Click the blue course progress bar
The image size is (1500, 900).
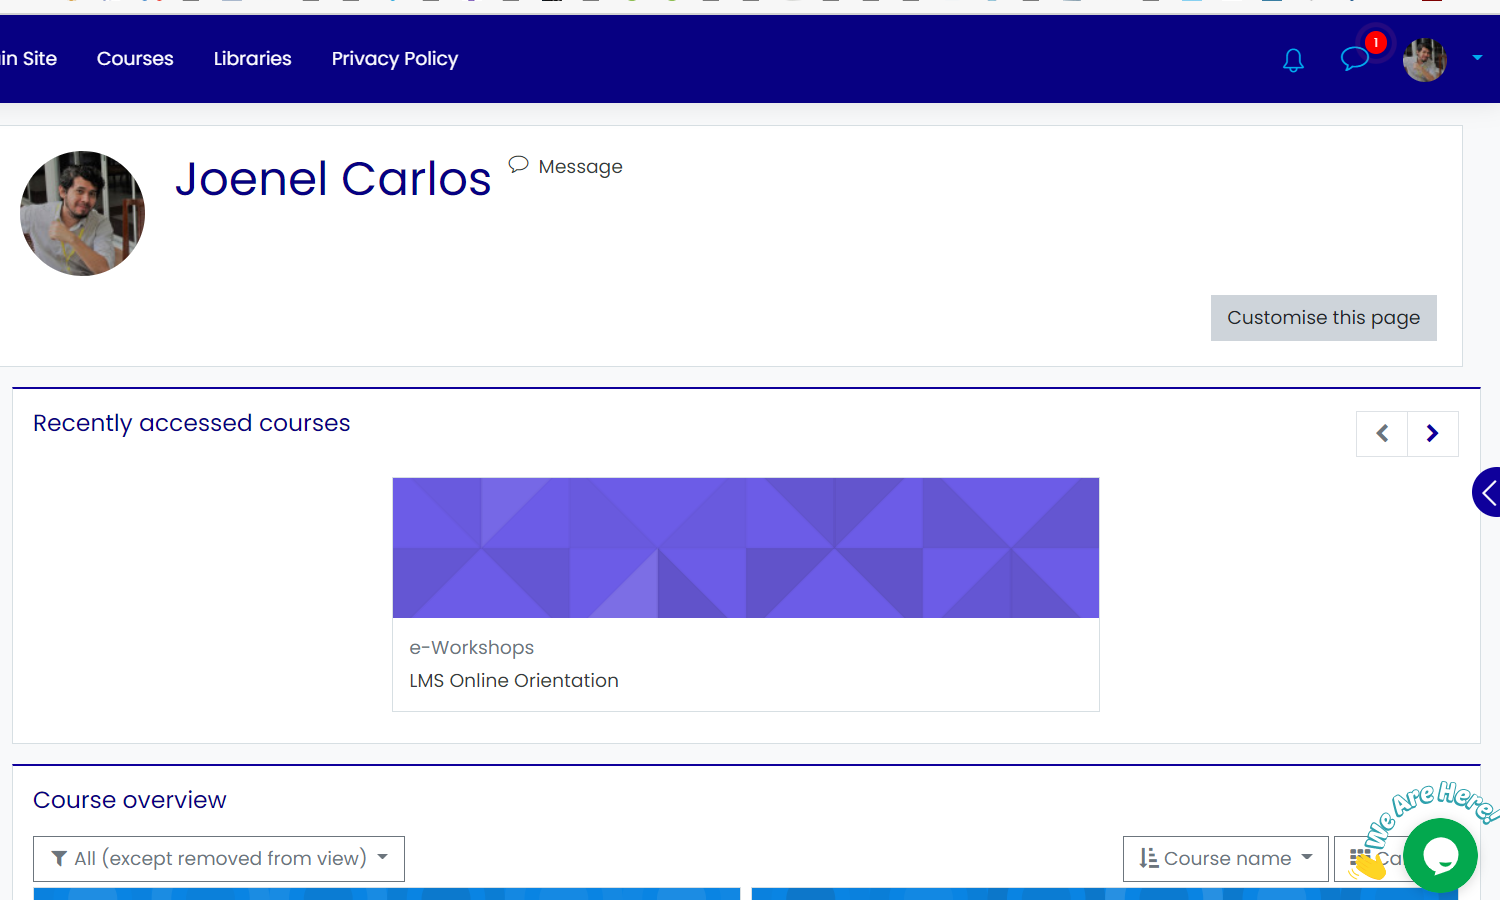[x=386, y=894]
